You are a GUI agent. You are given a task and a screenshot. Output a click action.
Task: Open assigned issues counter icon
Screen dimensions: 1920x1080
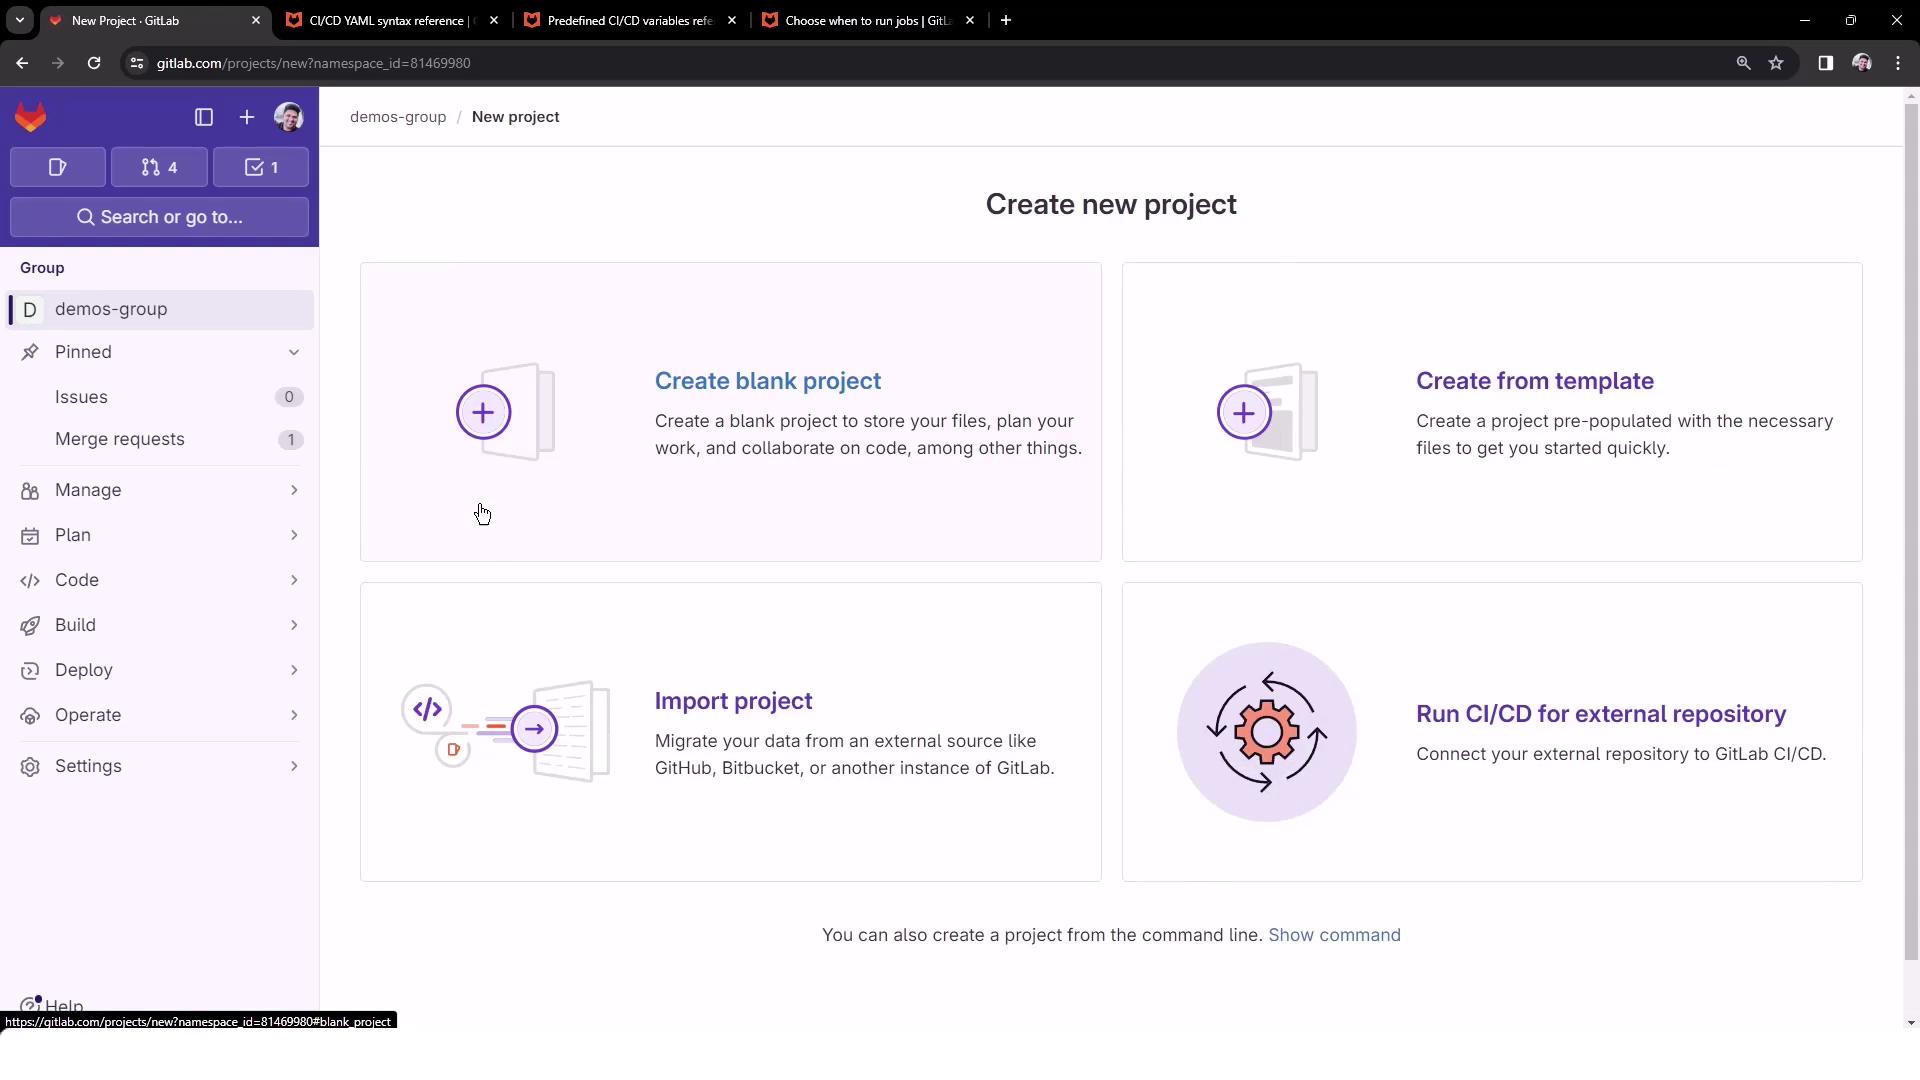tap(58, 167)
